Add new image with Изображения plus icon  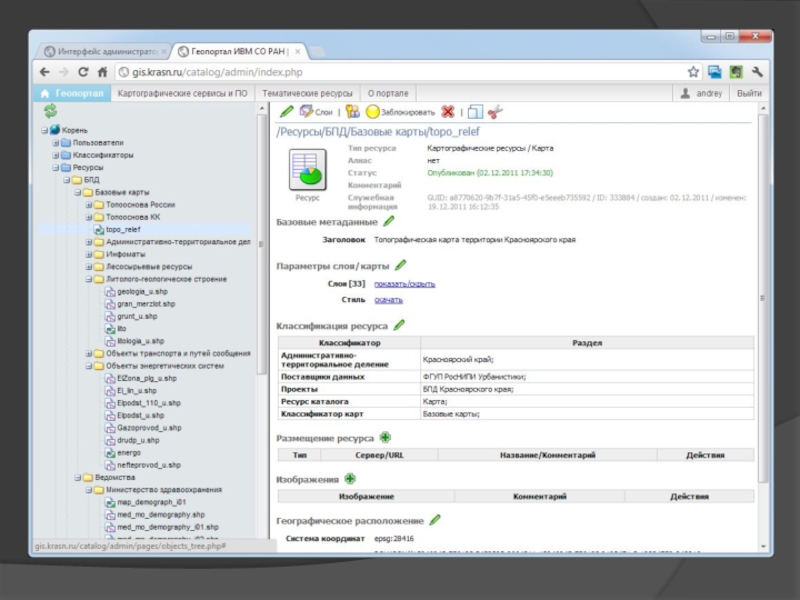[350, 479]
